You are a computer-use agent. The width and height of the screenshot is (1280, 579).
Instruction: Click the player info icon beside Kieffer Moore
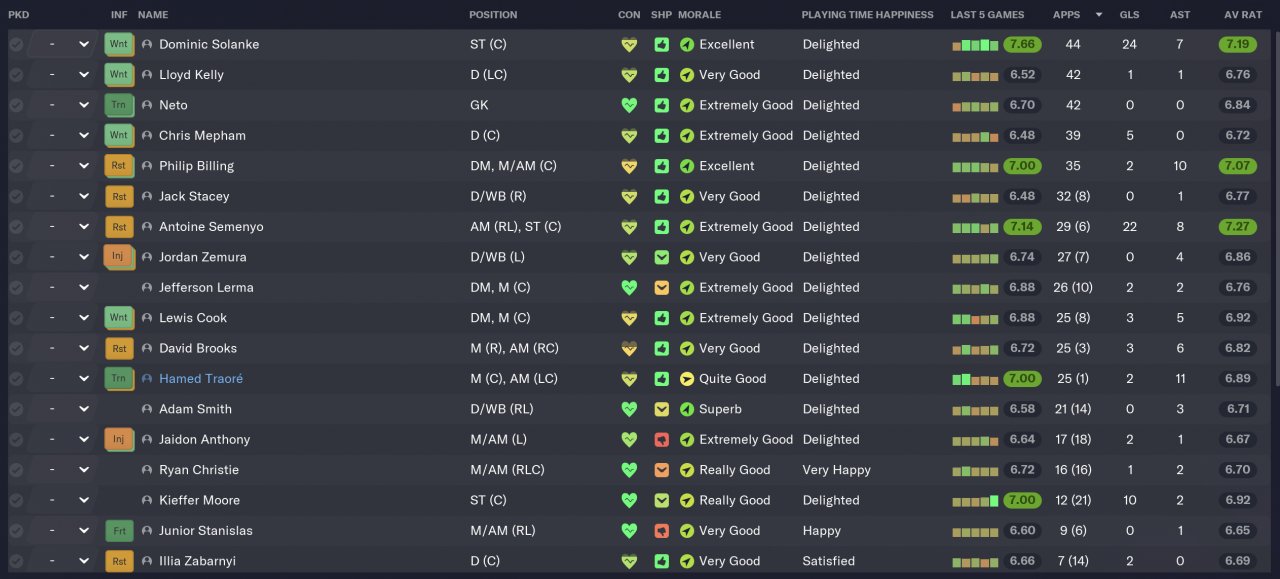(148, 500)
